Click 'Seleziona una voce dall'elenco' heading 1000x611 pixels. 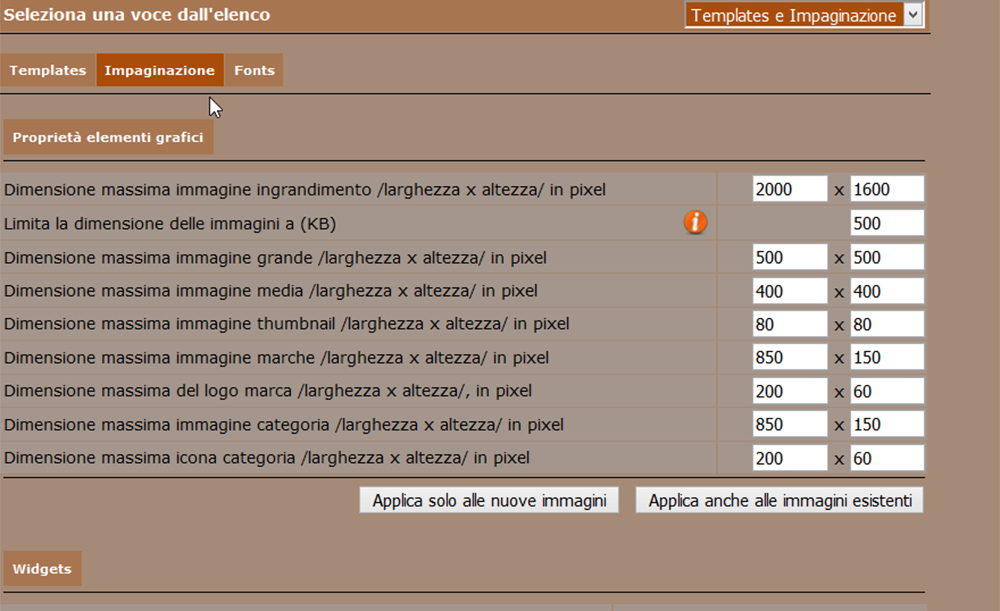(136, 15)
